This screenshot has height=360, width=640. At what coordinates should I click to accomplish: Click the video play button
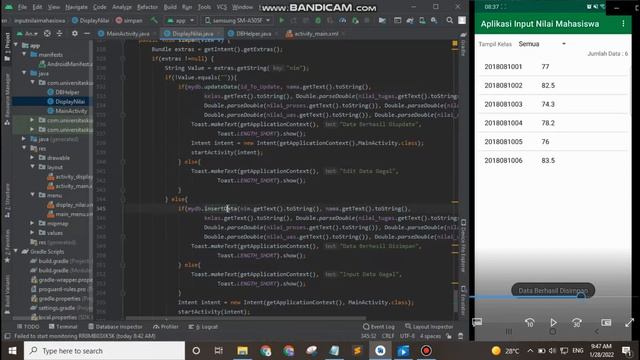[553, 322]
